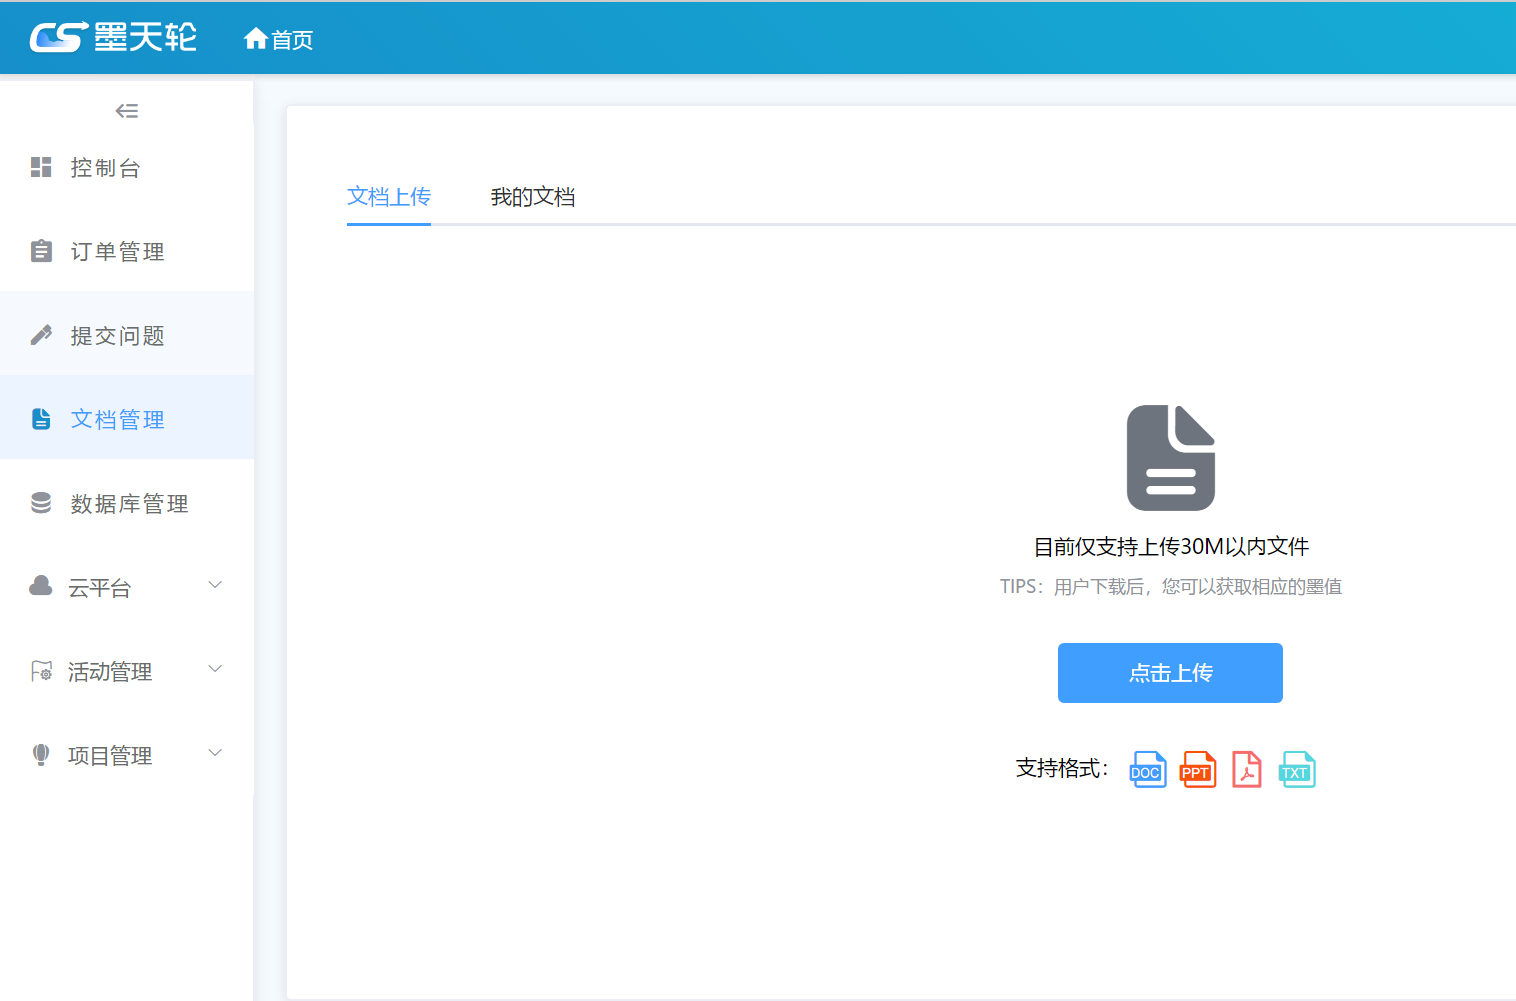Click the home icon beside 首页
This screenshot has height=1001, width=1516.
point(255,39)
